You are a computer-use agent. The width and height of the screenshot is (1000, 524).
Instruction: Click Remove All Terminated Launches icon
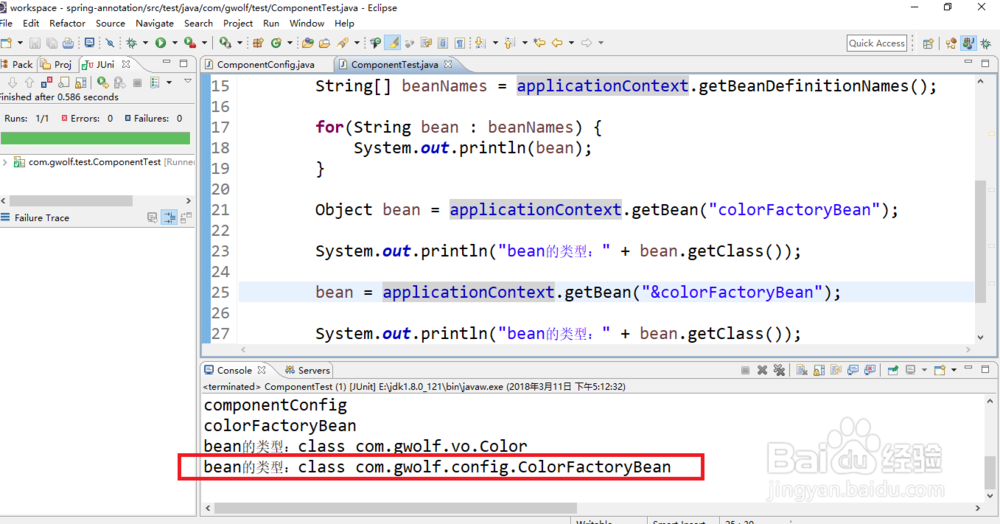pyautogui.click(x=779, y=370)
